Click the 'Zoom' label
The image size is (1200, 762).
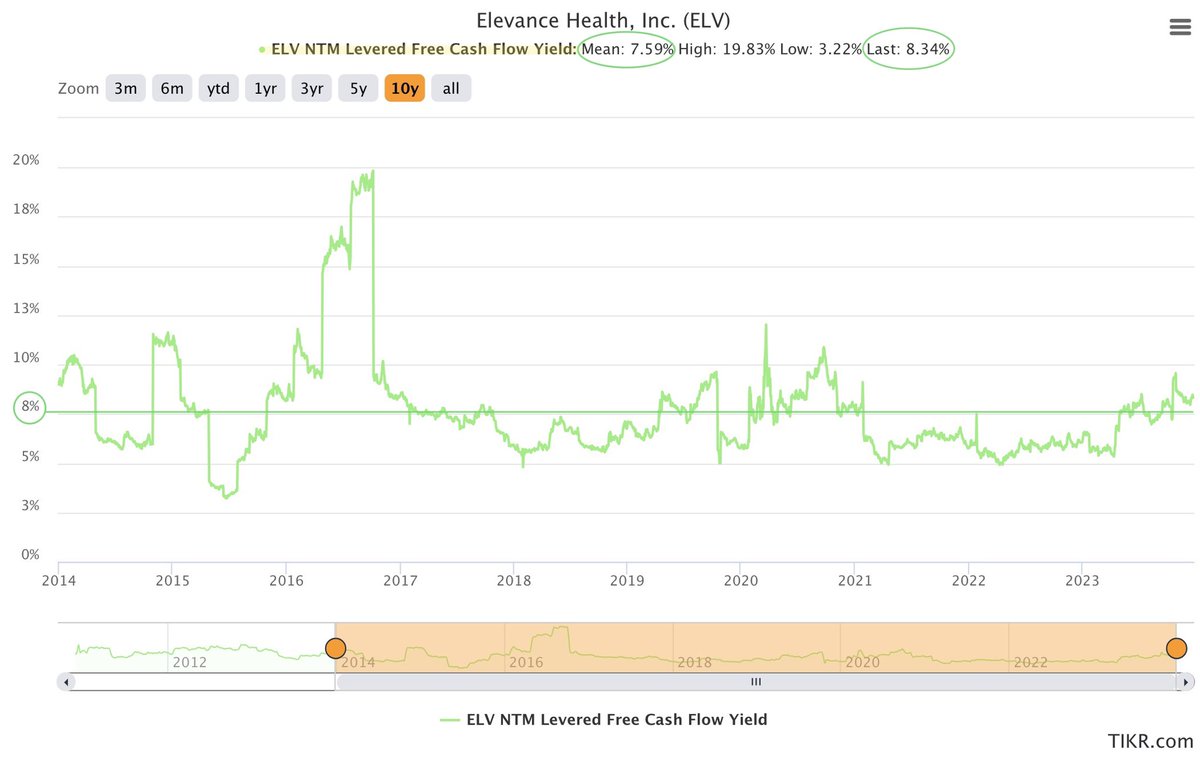(x=78, y=88)
